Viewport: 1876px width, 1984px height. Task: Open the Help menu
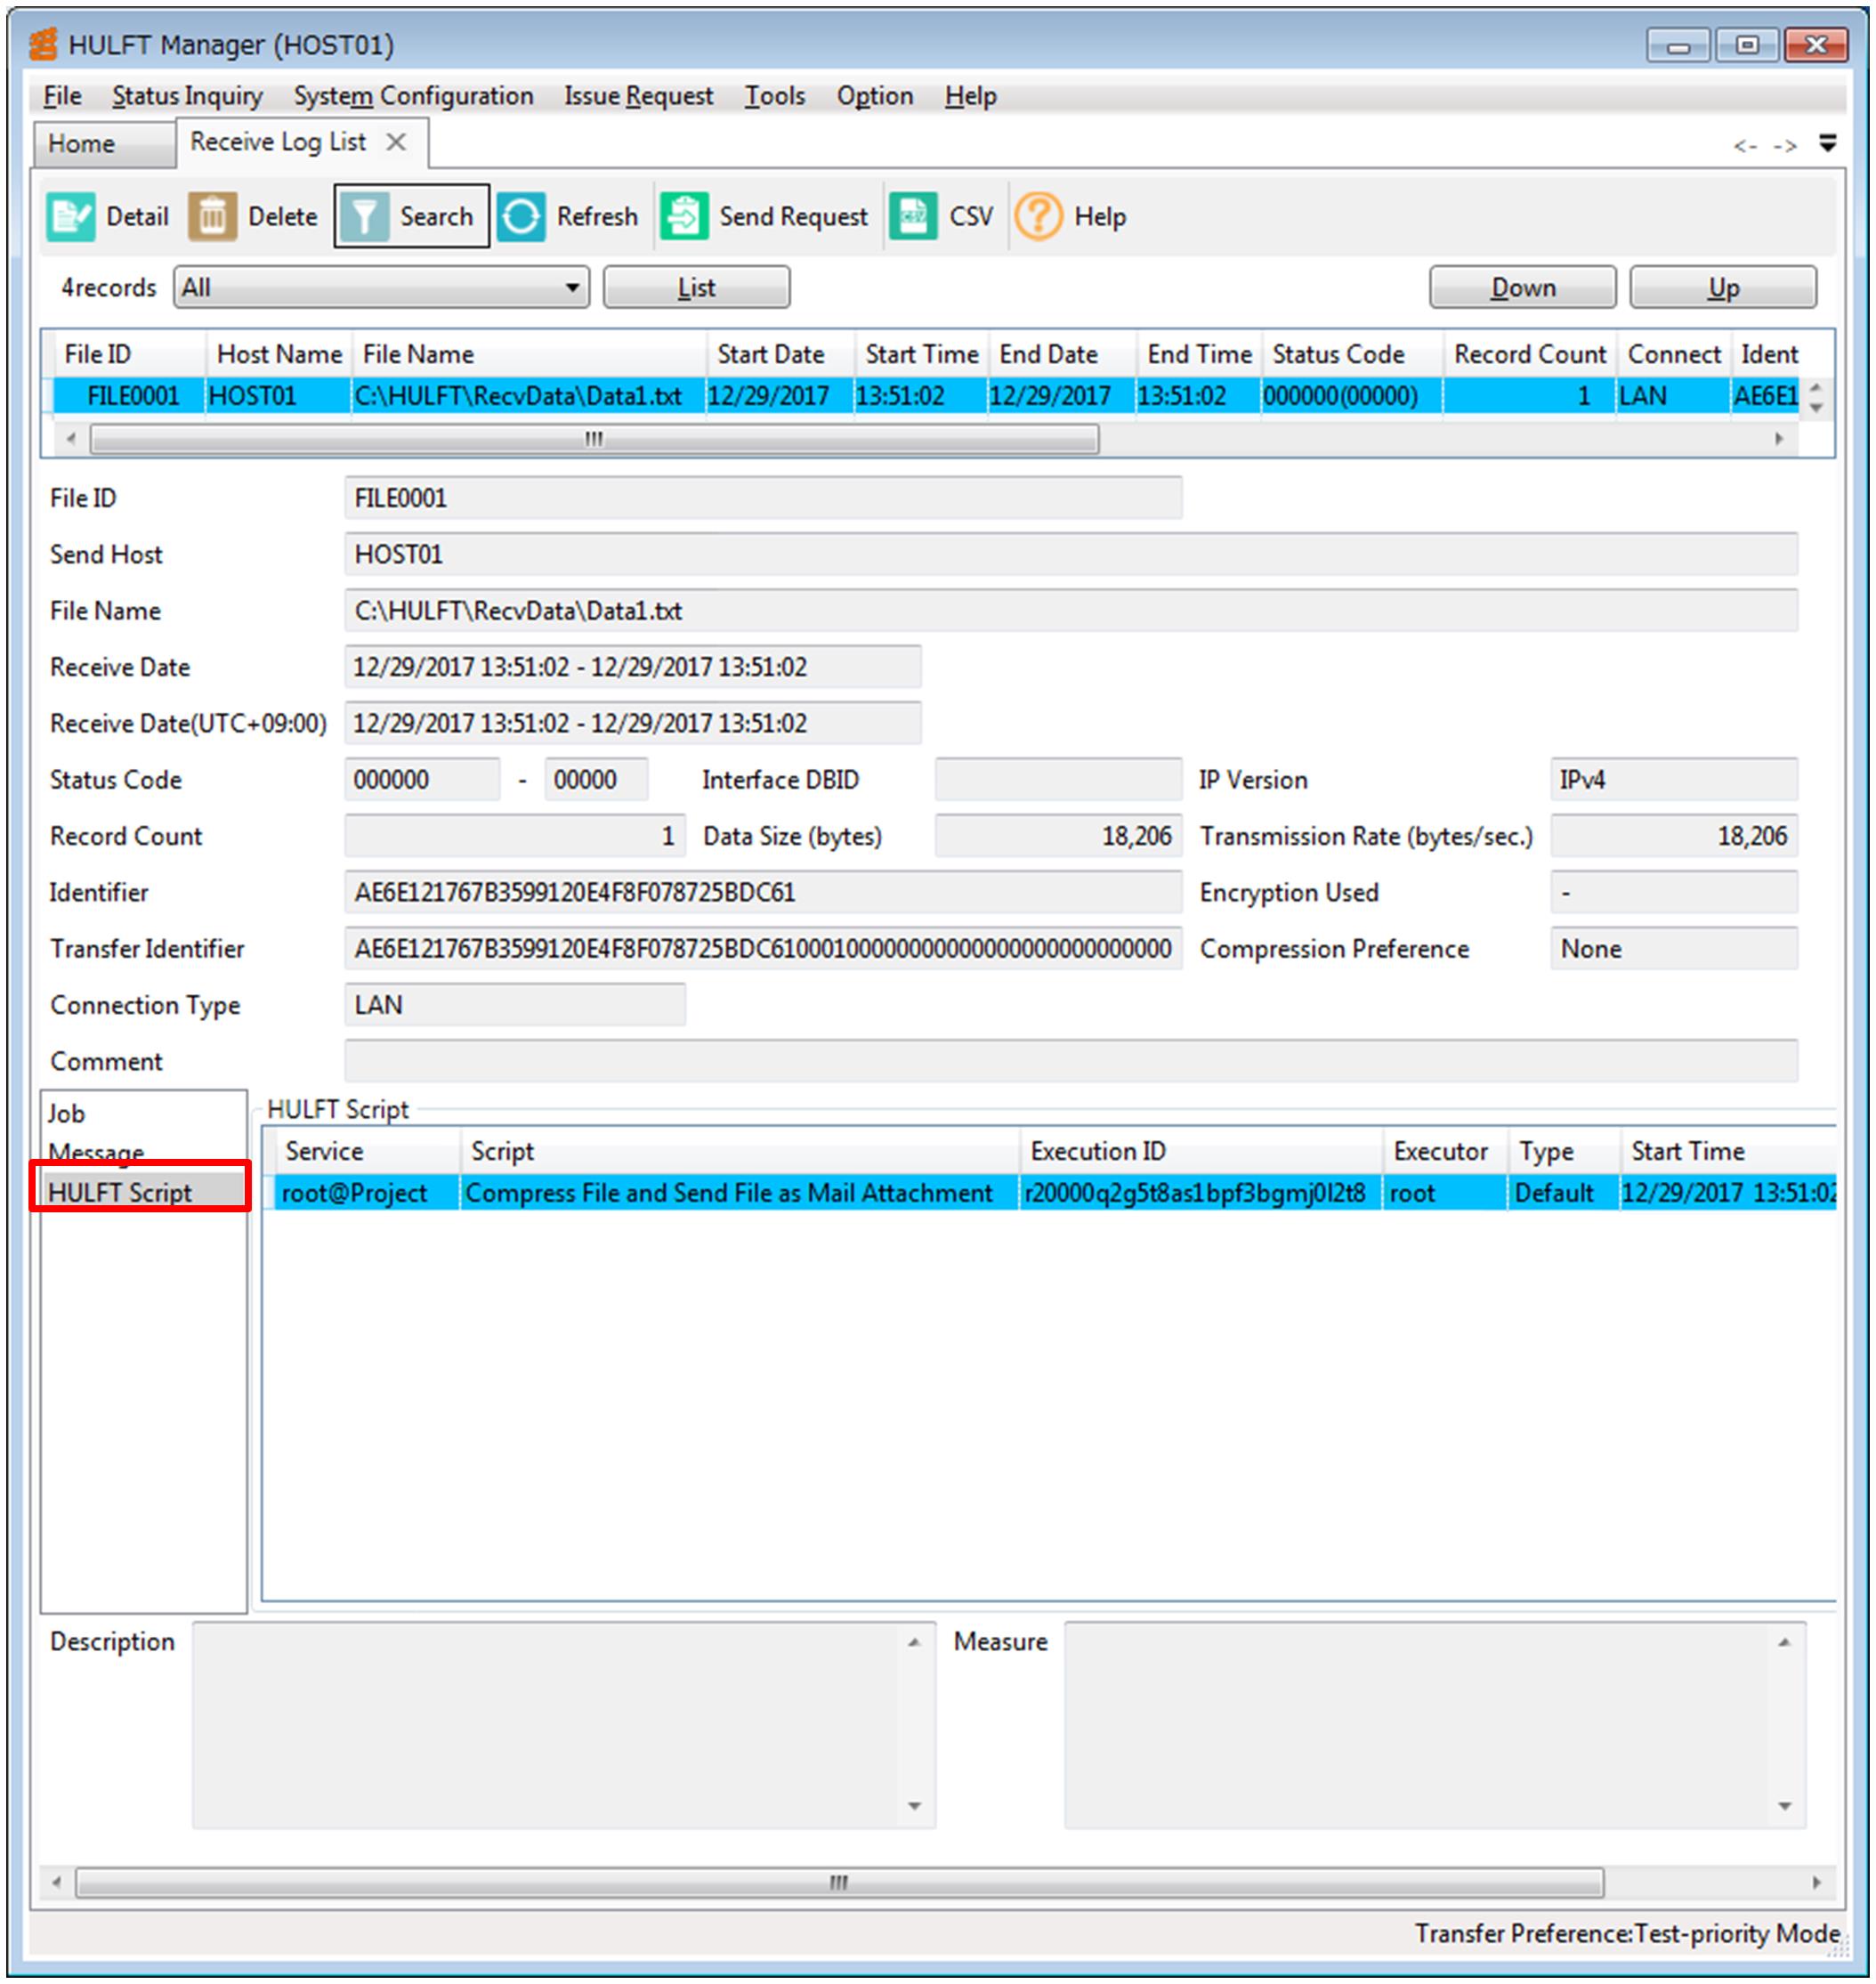[970, 96]
